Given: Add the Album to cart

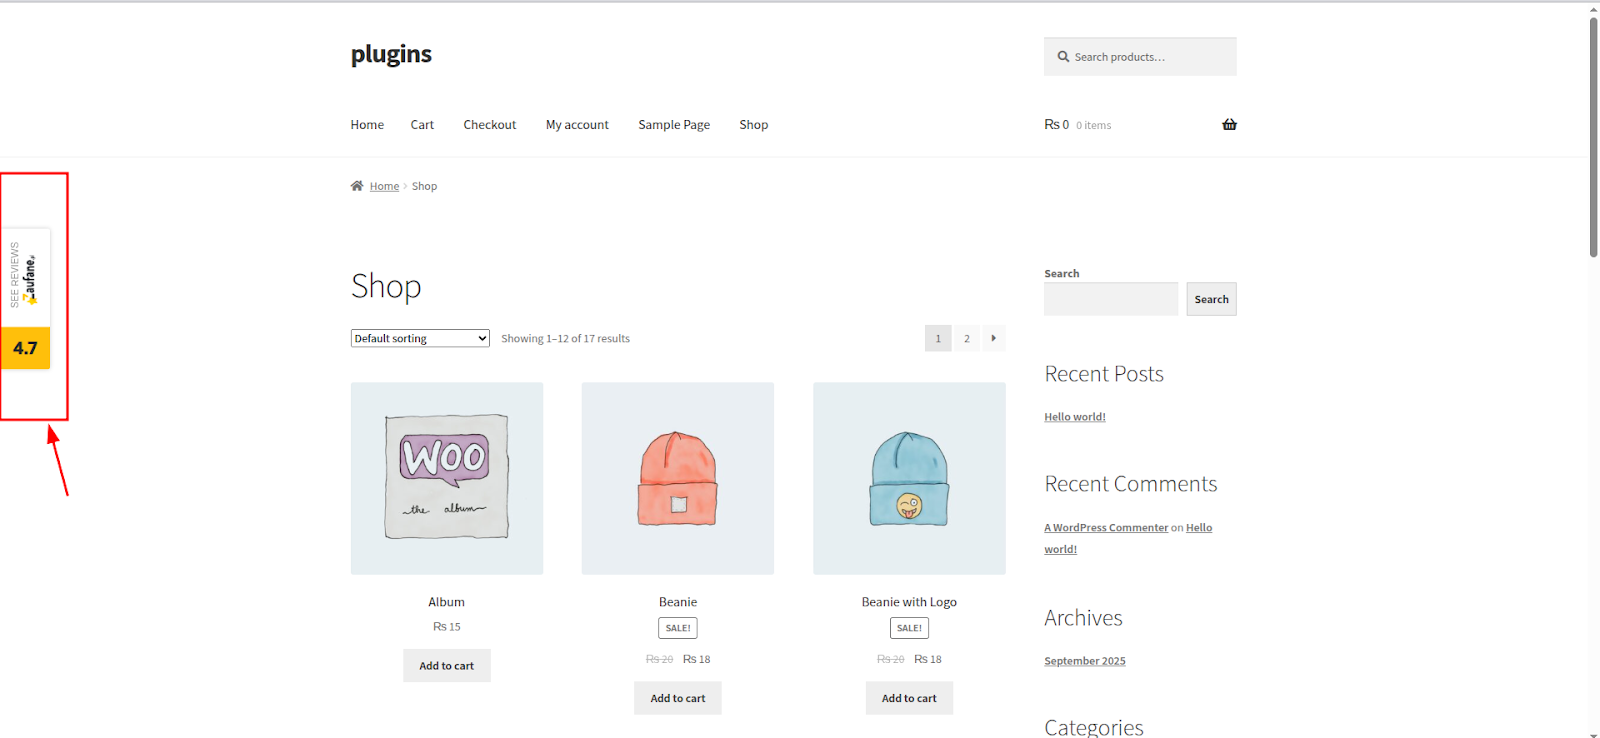Looking at the screenshot, I should [x=446, y=666].
